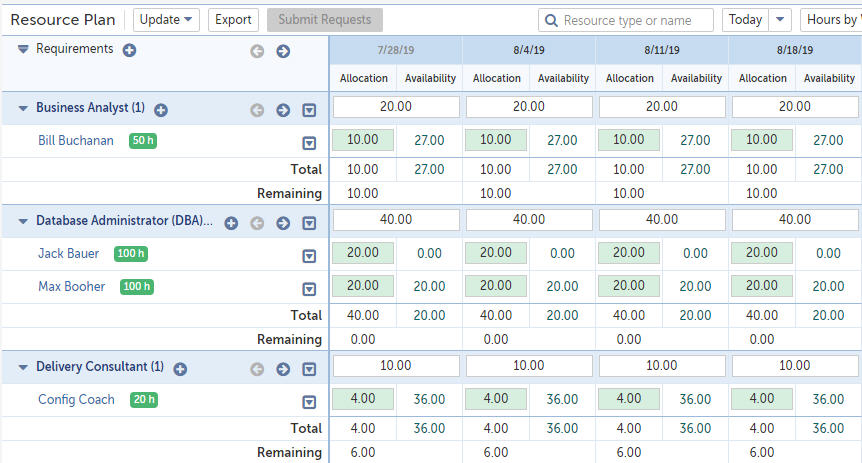Open the Bill Buchanan row options menu

310,144
